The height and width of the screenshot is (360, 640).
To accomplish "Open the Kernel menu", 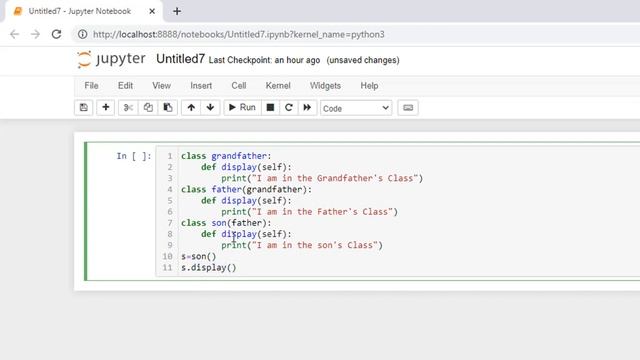I will point(278,86).
